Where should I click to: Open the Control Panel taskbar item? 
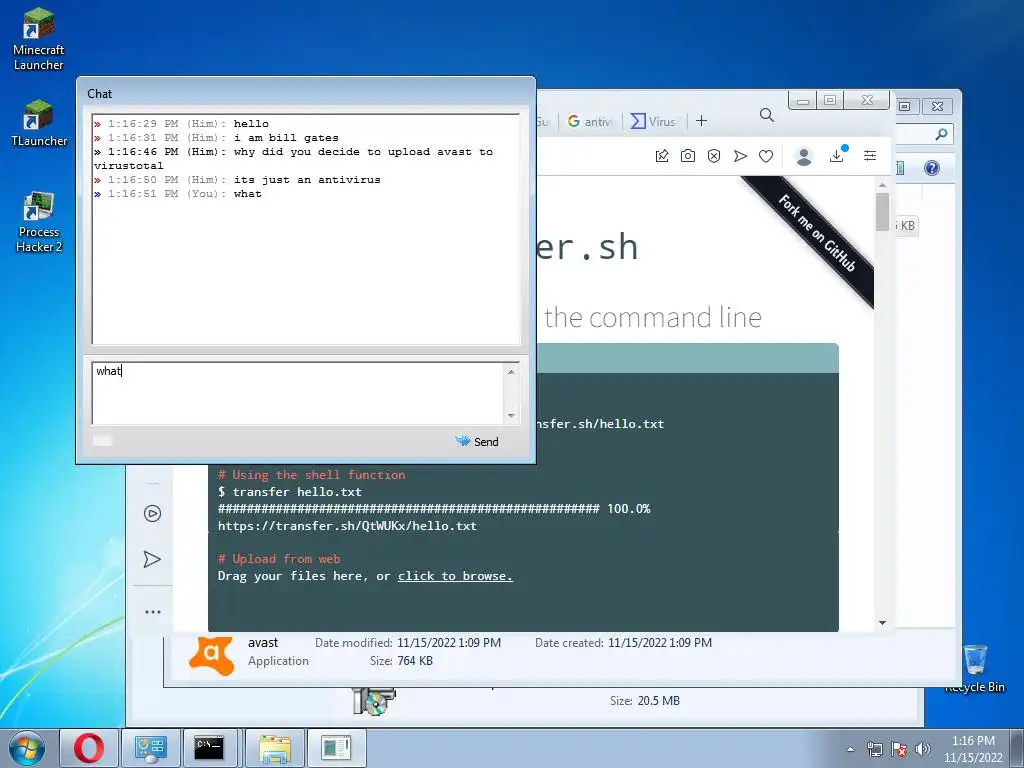[151, 748]
